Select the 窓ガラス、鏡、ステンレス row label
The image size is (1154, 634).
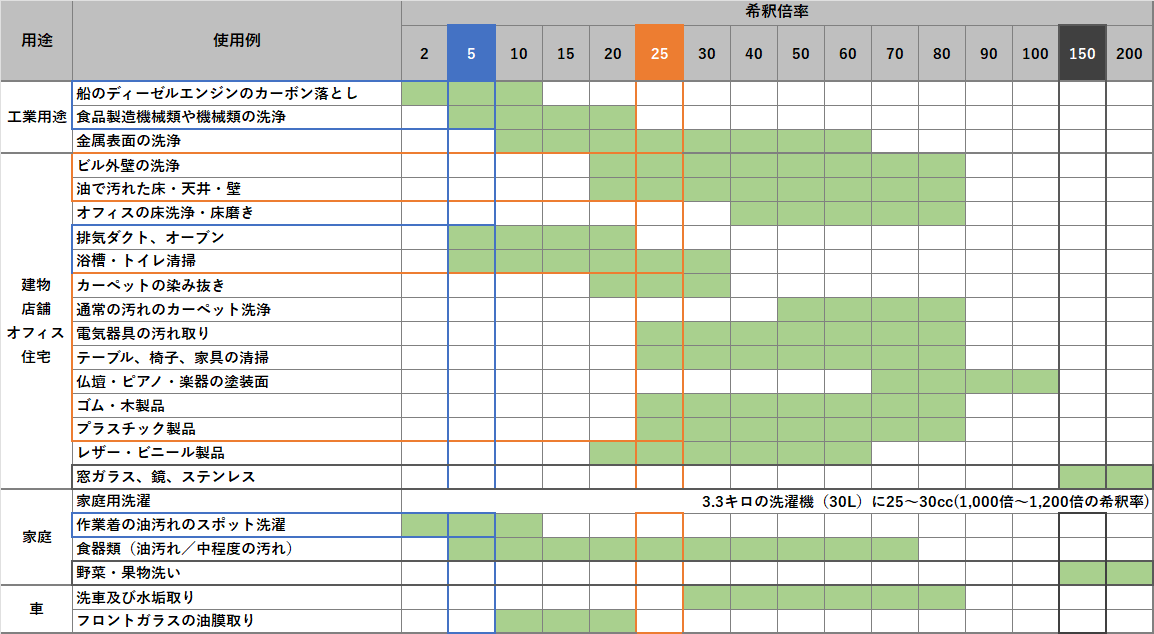pyautogui.click(x=165, y=477)
